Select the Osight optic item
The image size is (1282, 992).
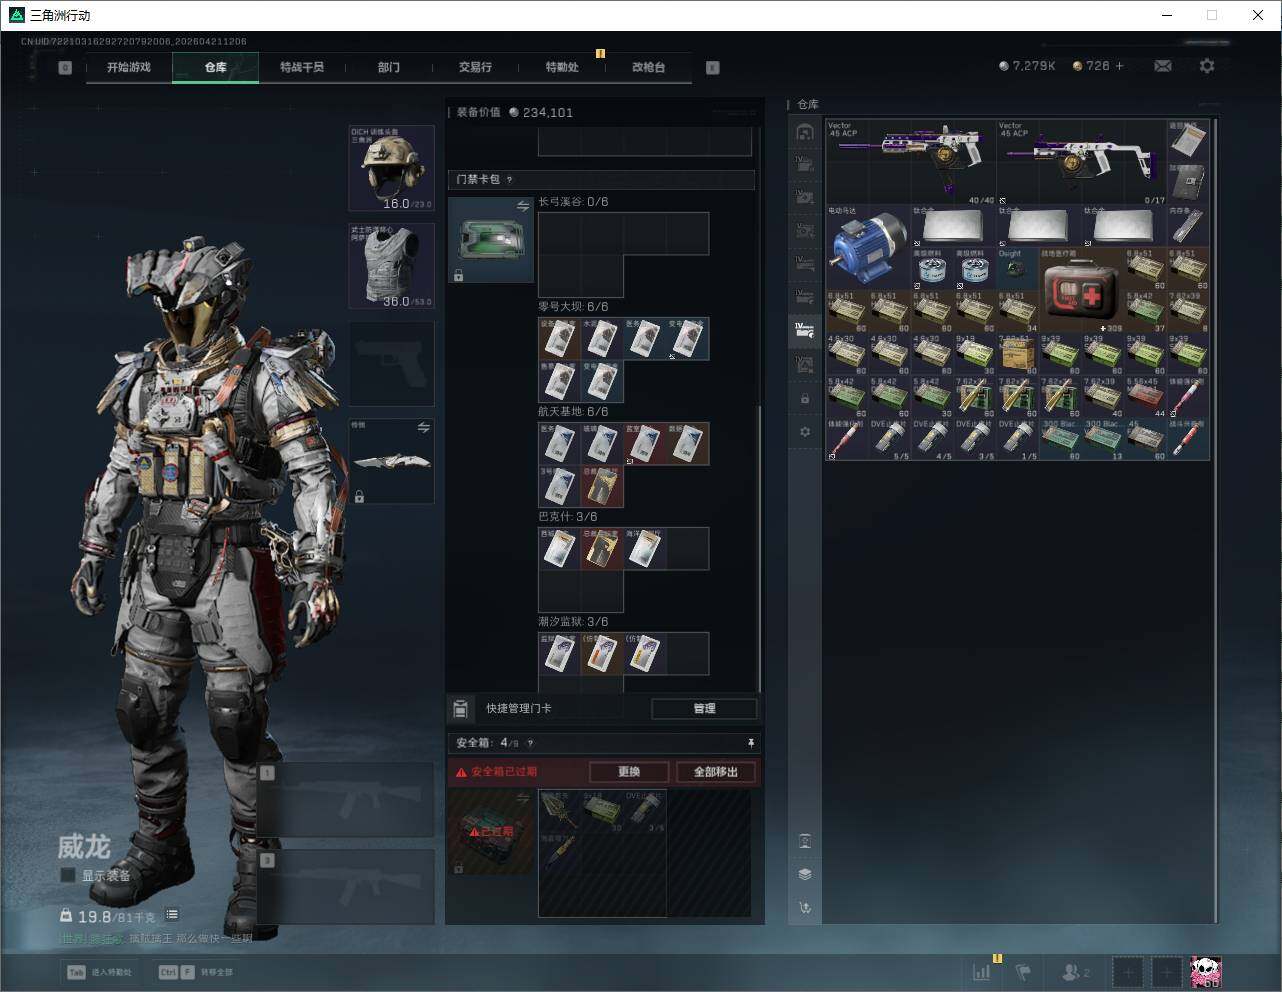point(1017,268)
